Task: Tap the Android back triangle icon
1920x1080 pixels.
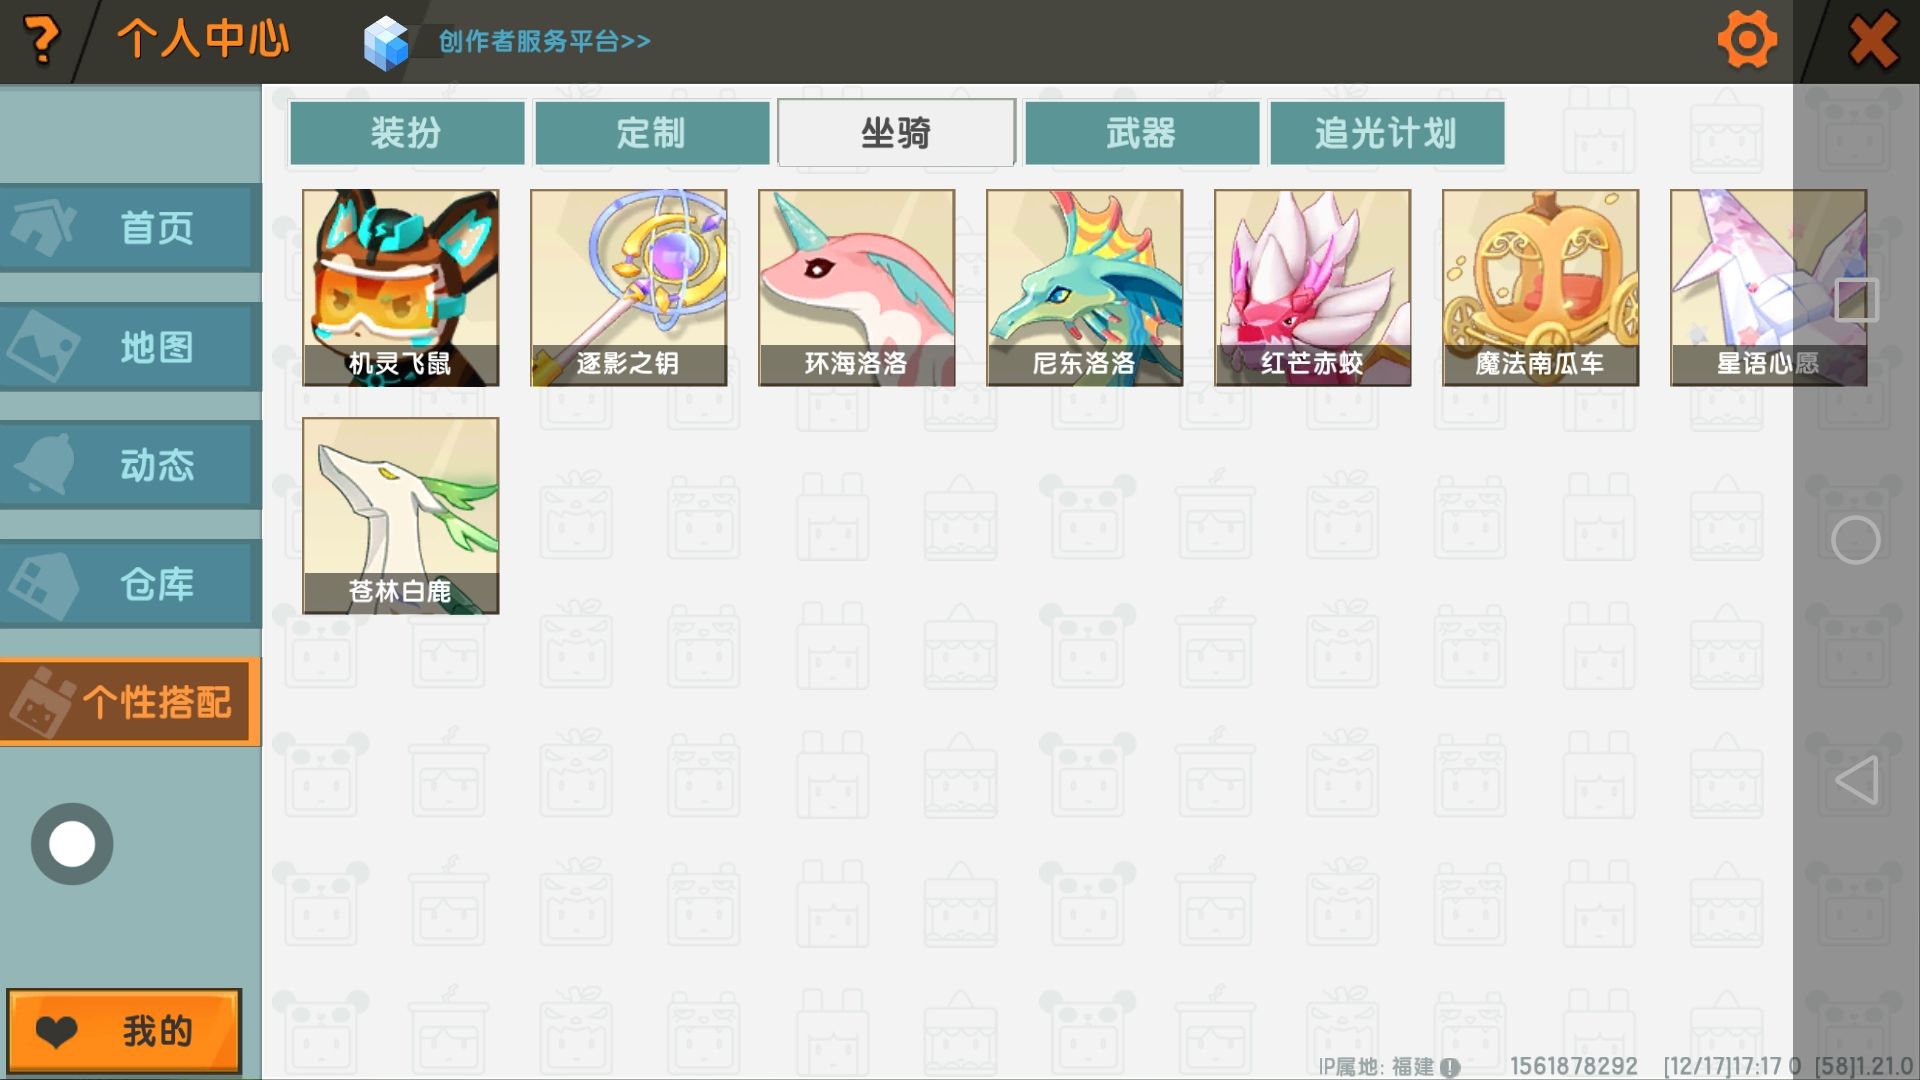Action: pyautogui.click(x=1856, y=780)
